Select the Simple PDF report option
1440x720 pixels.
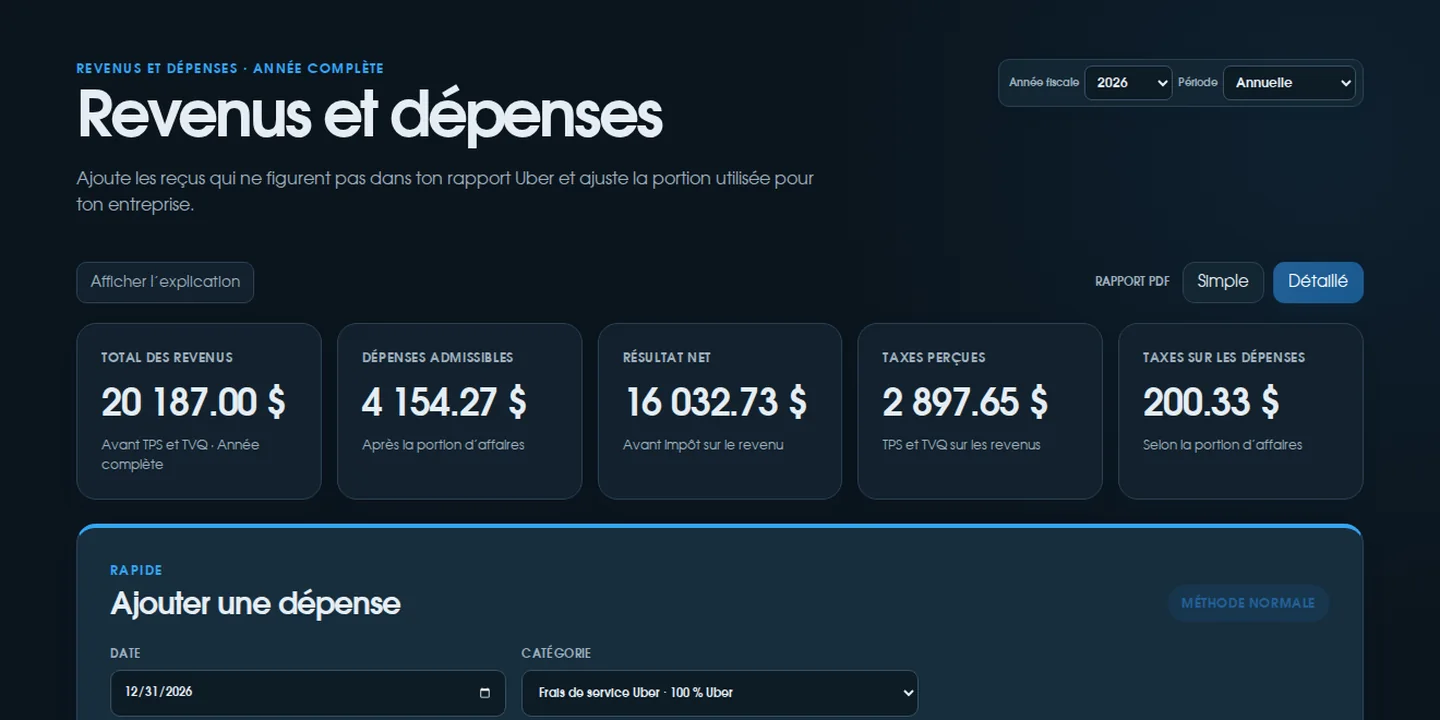click(x=1223, y=282)
